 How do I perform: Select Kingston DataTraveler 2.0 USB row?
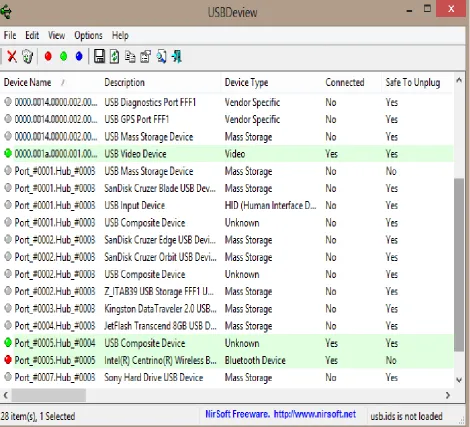click(x=227, y=309)
